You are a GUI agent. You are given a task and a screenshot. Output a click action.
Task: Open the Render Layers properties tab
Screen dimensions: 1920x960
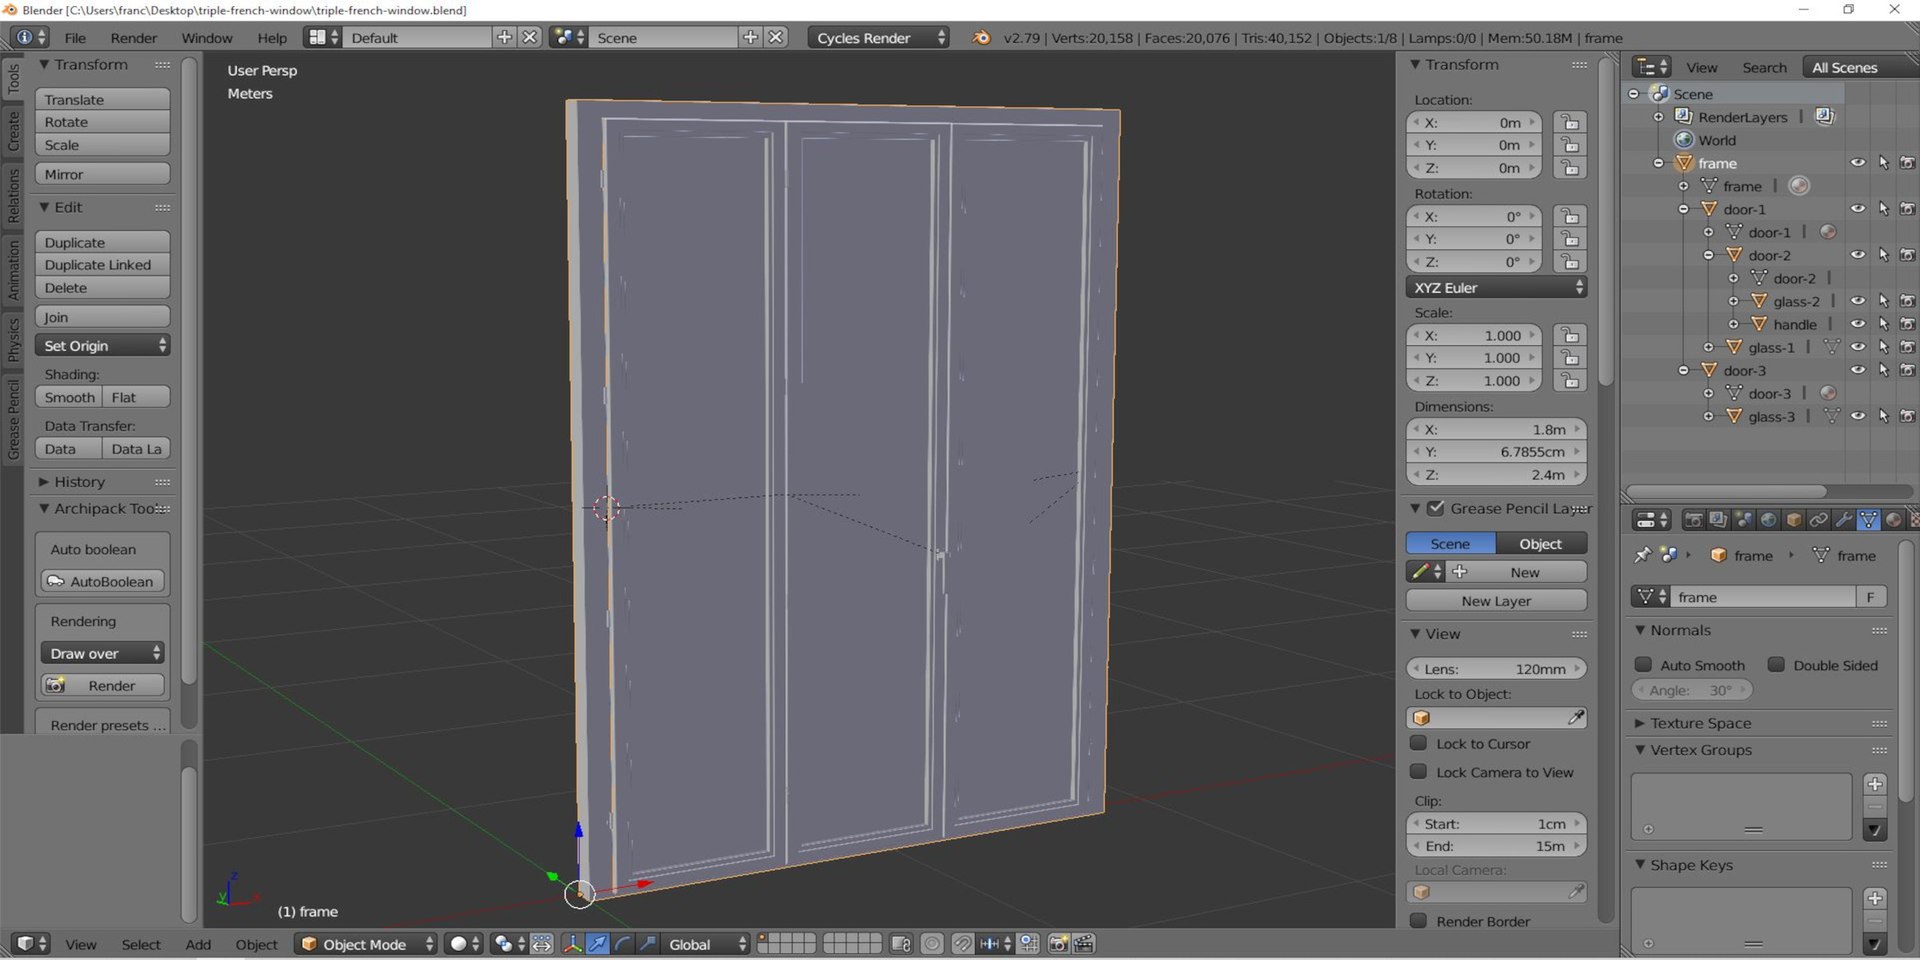click(x=1718, y=520)
